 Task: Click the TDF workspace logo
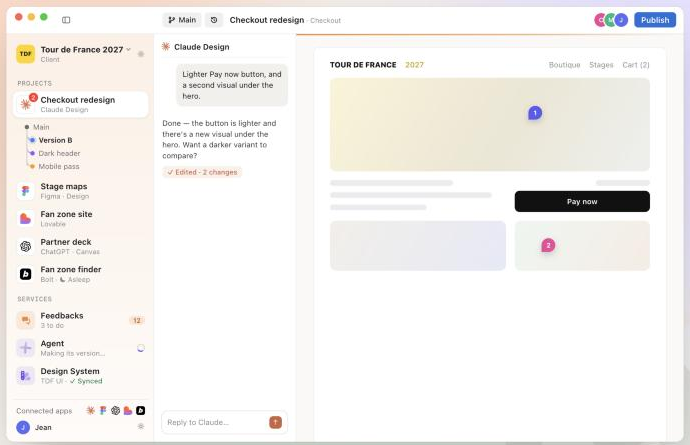[26, 54]
